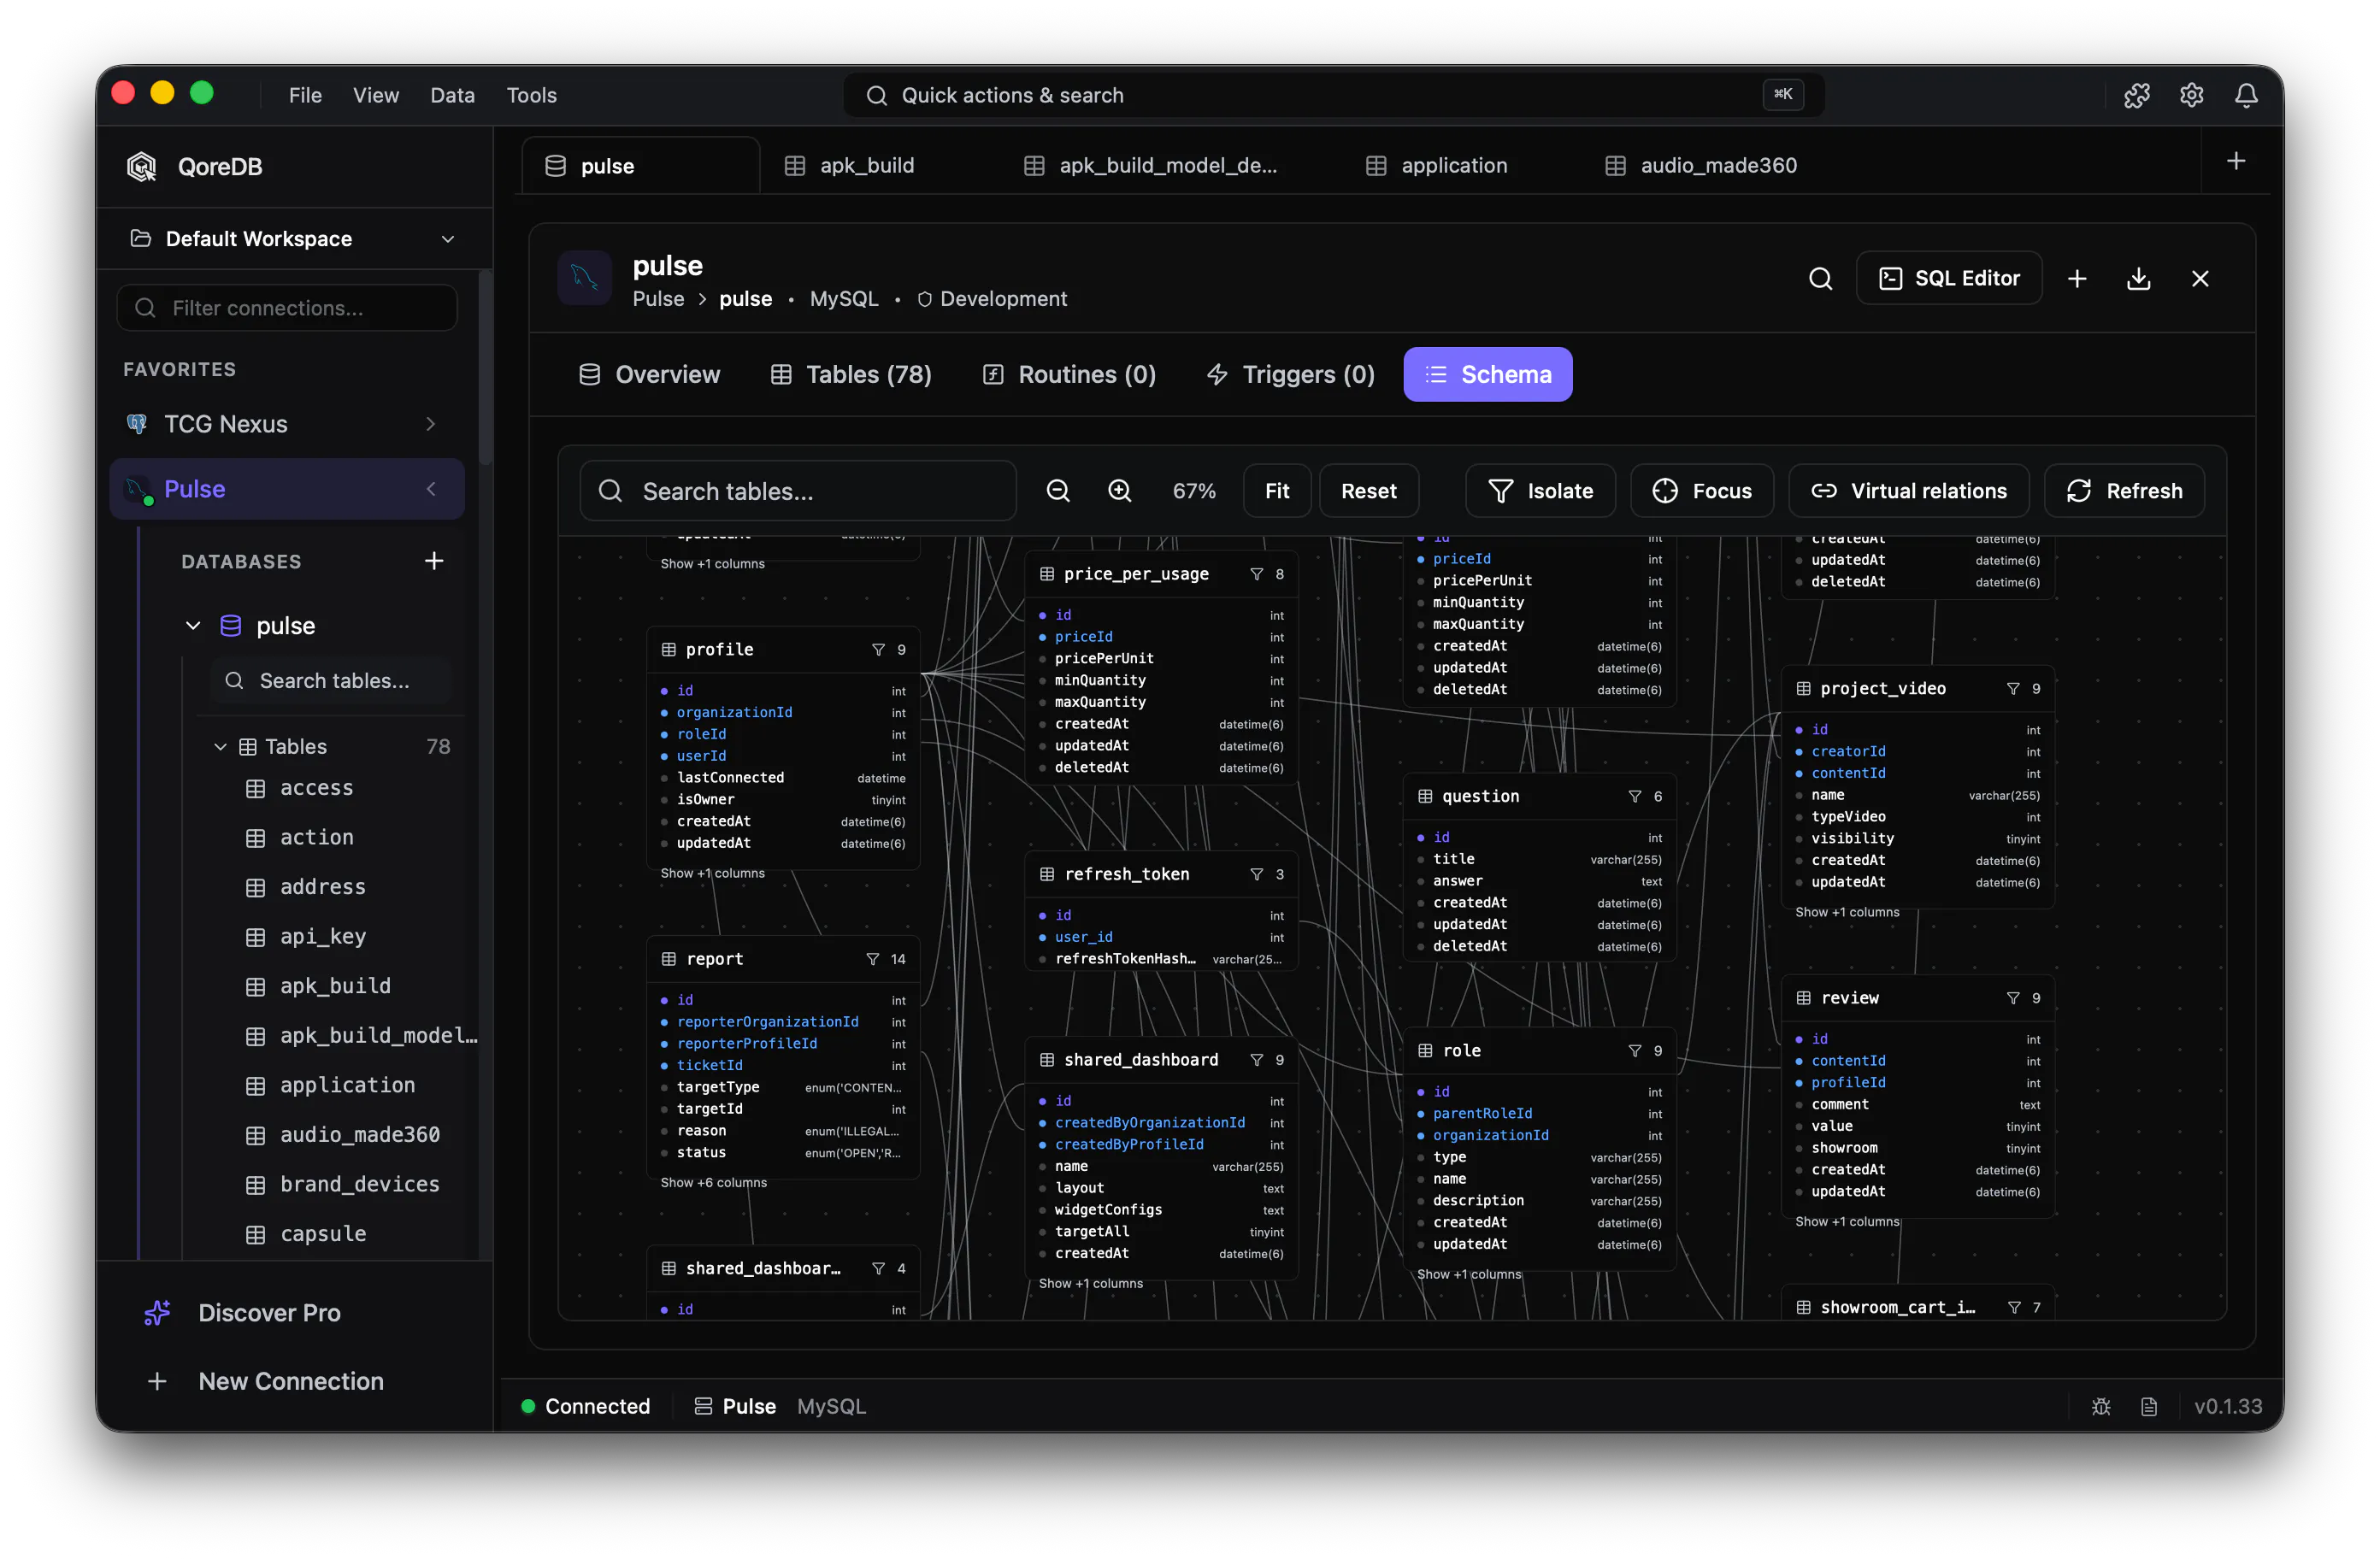The height and width of the screenshot is (1559, 2380).
Task: Click the QoreDB logo icon
Action: (142, 167)
